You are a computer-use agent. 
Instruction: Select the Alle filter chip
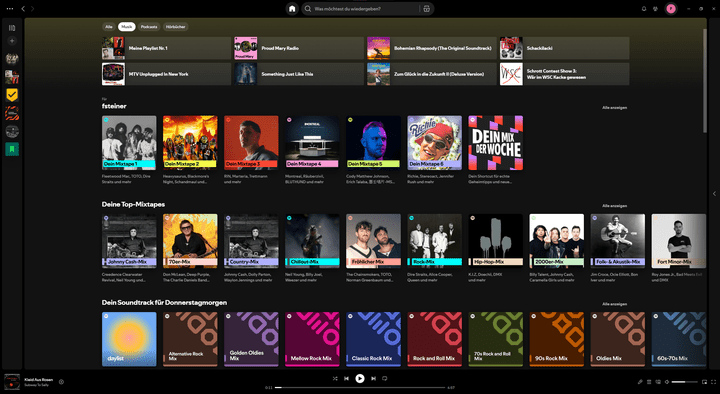coord(109,27)
